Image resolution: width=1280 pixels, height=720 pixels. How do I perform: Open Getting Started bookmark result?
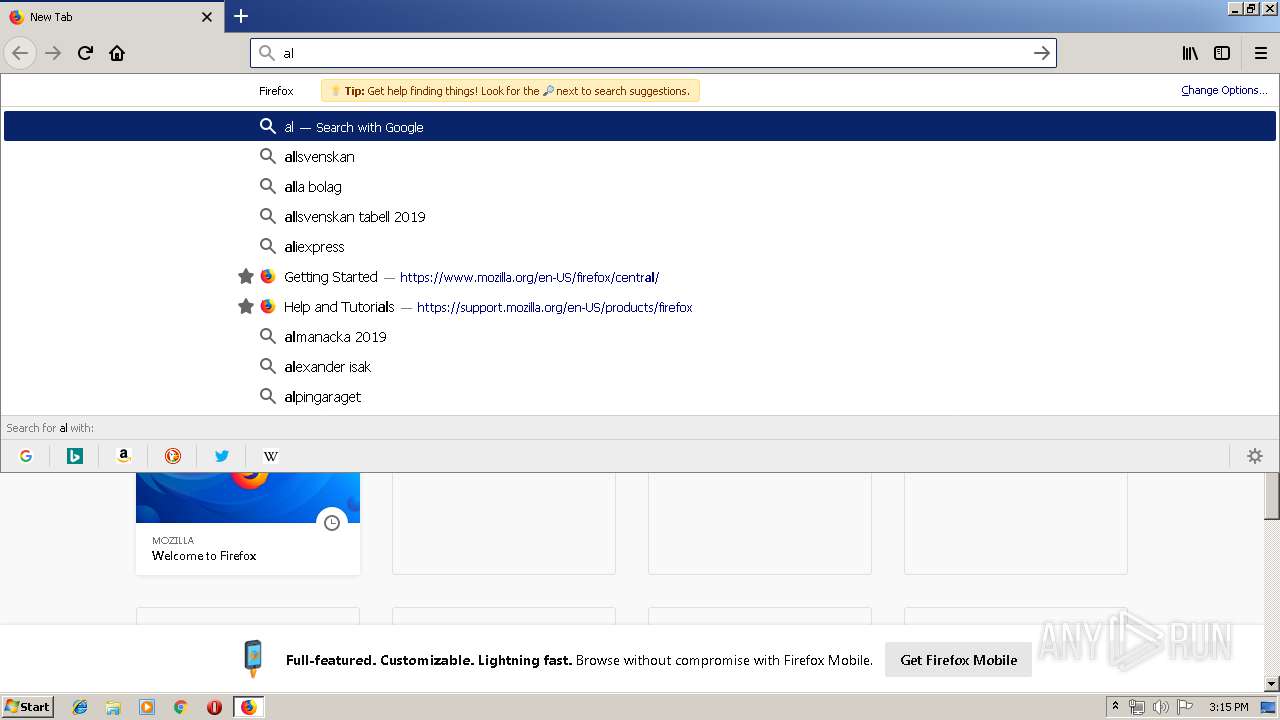(640, 276)
